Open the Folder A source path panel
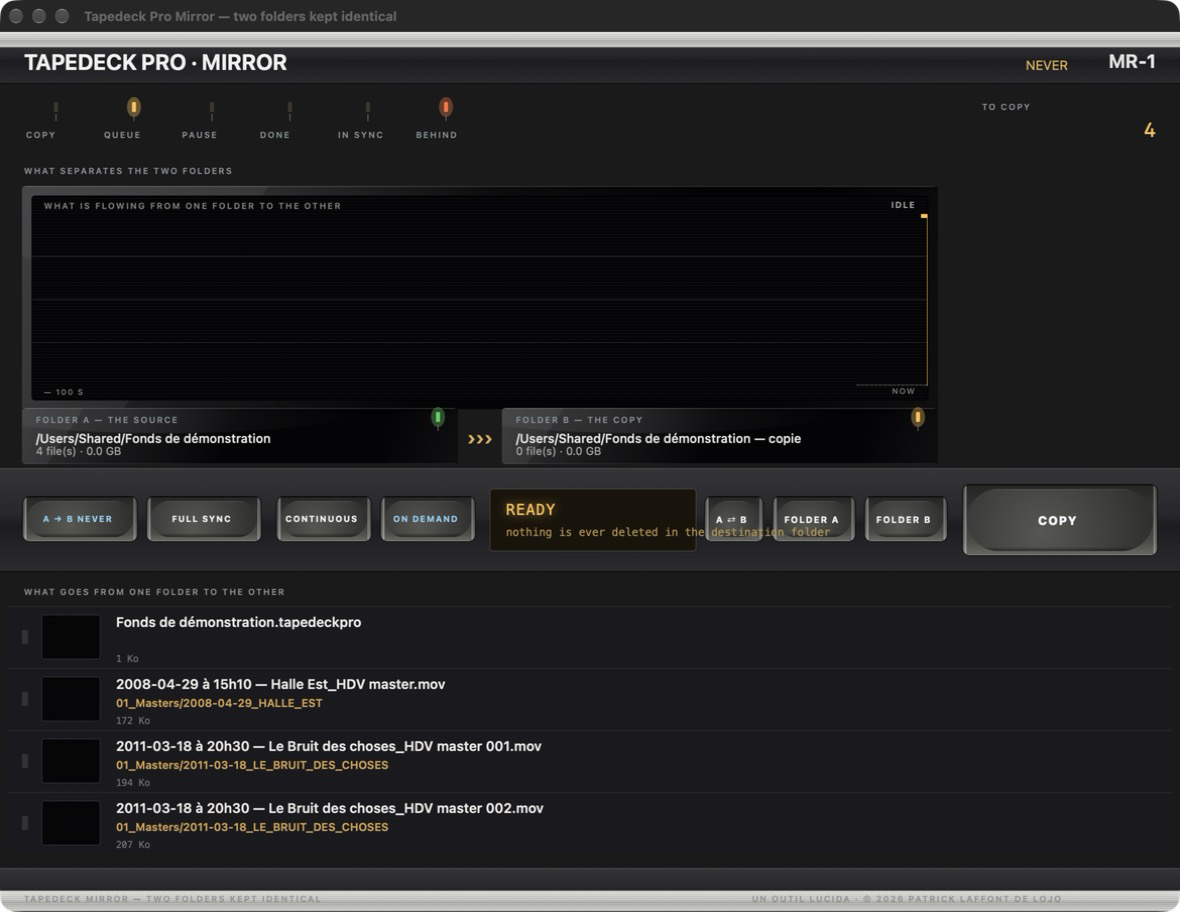The image size is (1180, 912). pyautogui.click(x=239, y=436)
